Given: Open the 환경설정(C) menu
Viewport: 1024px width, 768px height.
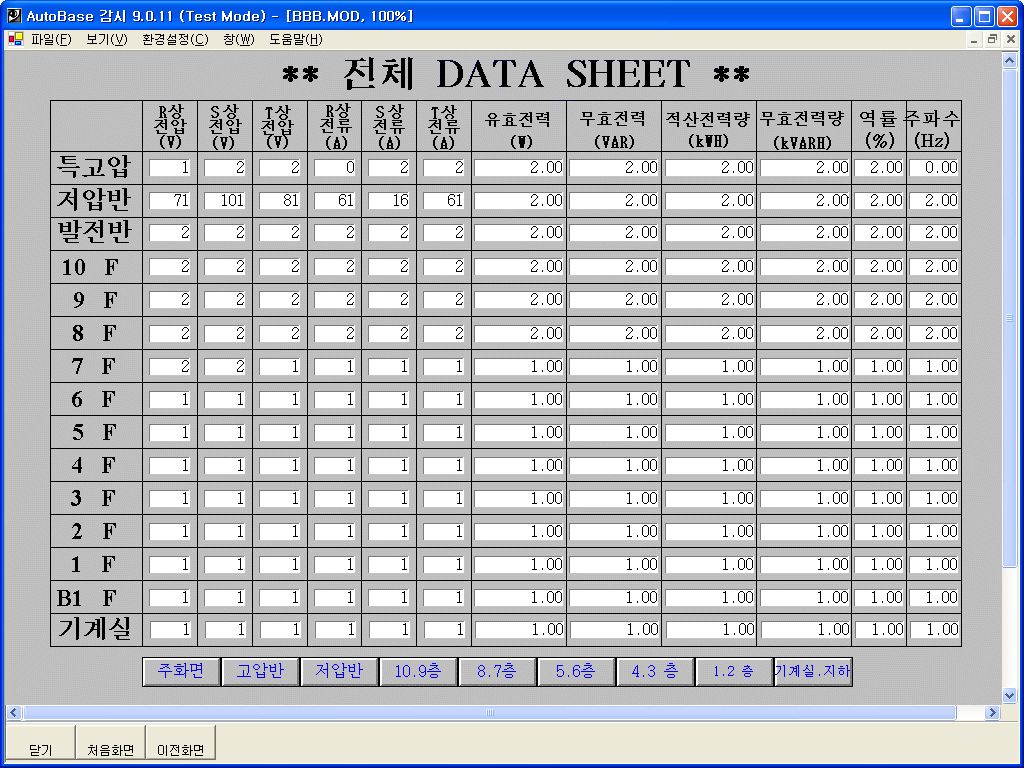Looking at the screenshot, I should click(x=175, y=40).
